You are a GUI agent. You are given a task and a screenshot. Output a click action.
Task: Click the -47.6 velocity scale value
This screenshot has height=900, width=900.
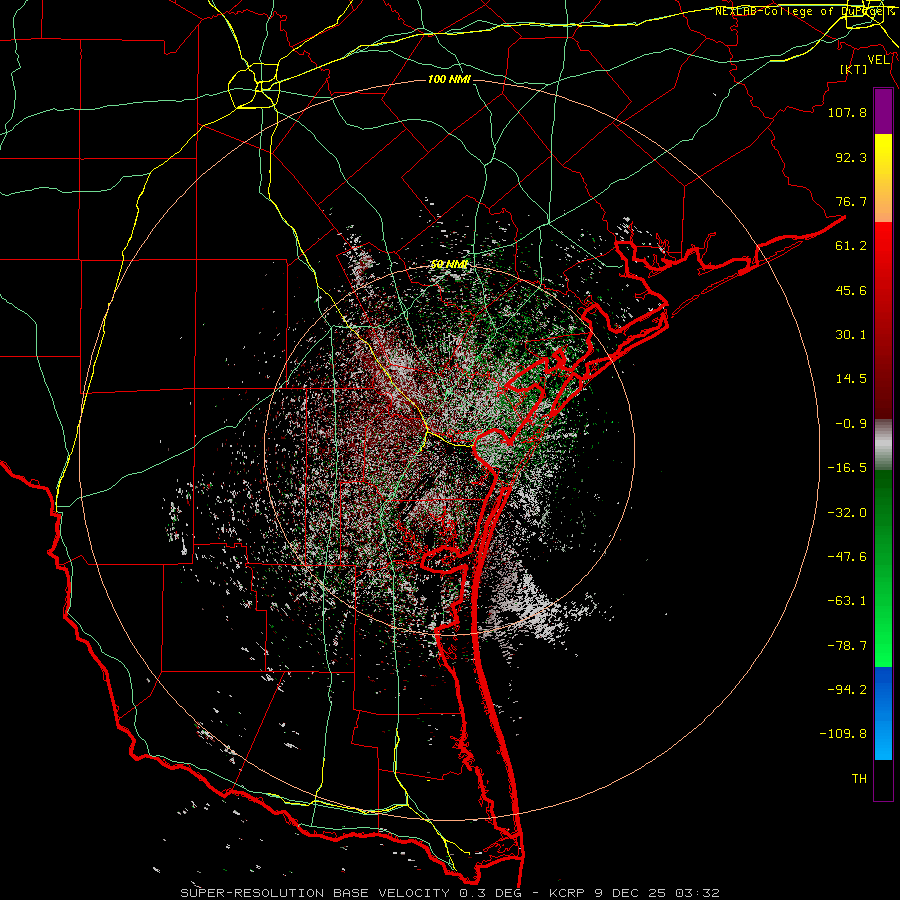(x=847, y=557)
